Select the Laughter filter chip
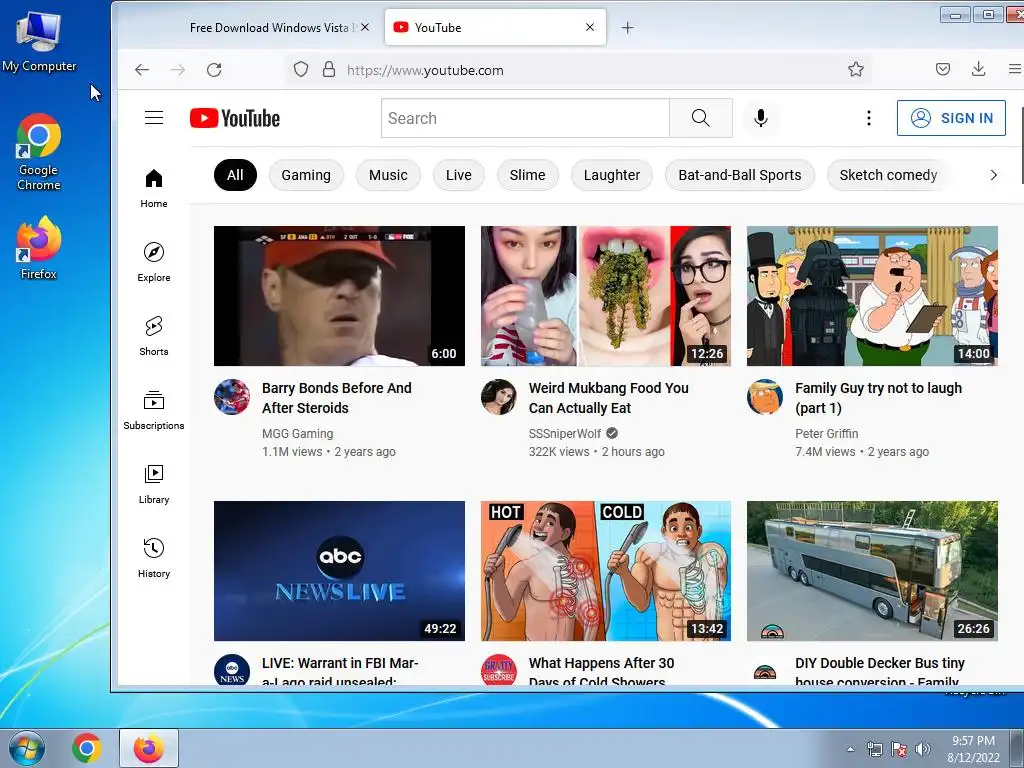1024x768 pixels. [x=612, y=175]
